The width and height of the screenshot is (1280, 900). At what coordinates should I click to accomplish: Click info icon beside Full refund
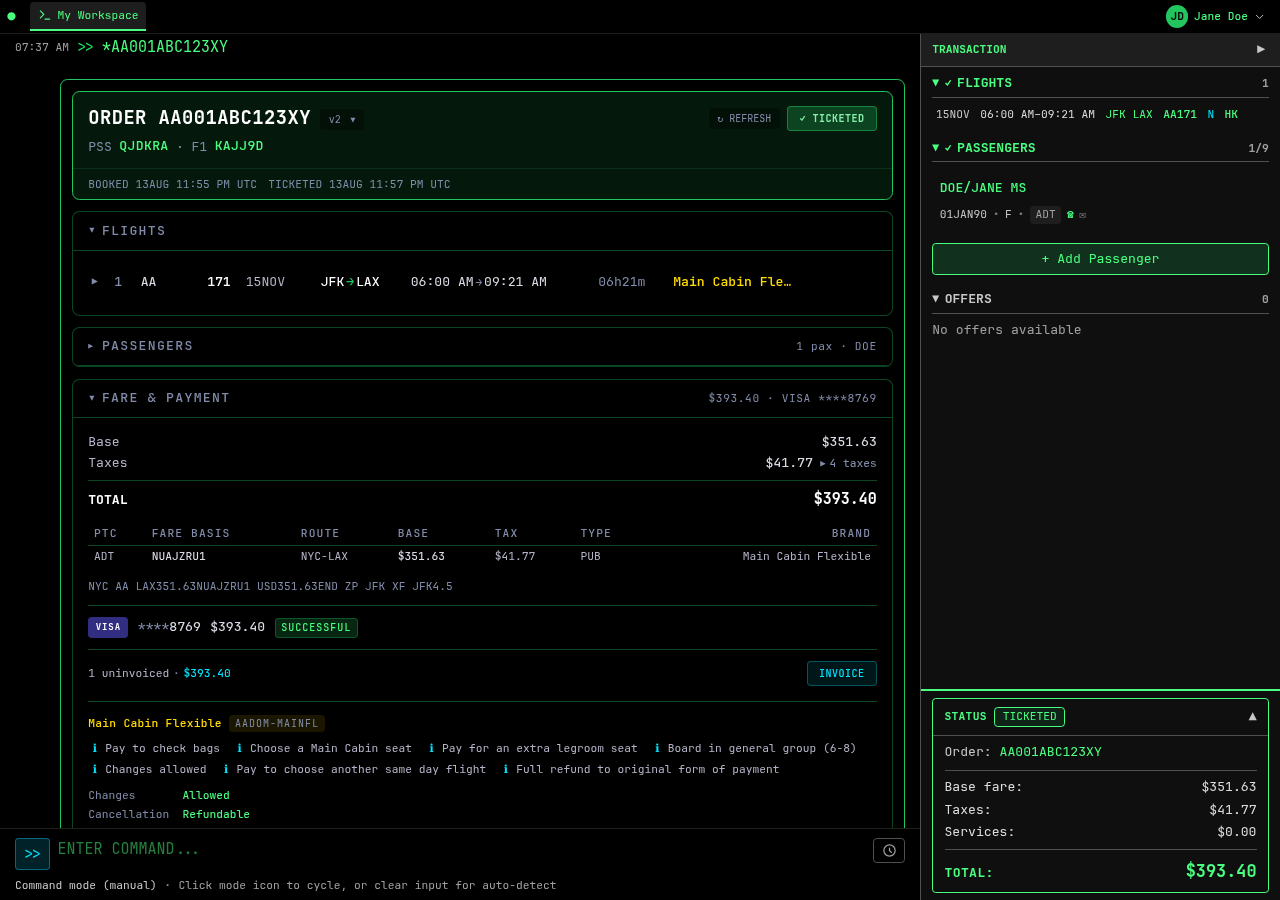click(x=506, y=770)
